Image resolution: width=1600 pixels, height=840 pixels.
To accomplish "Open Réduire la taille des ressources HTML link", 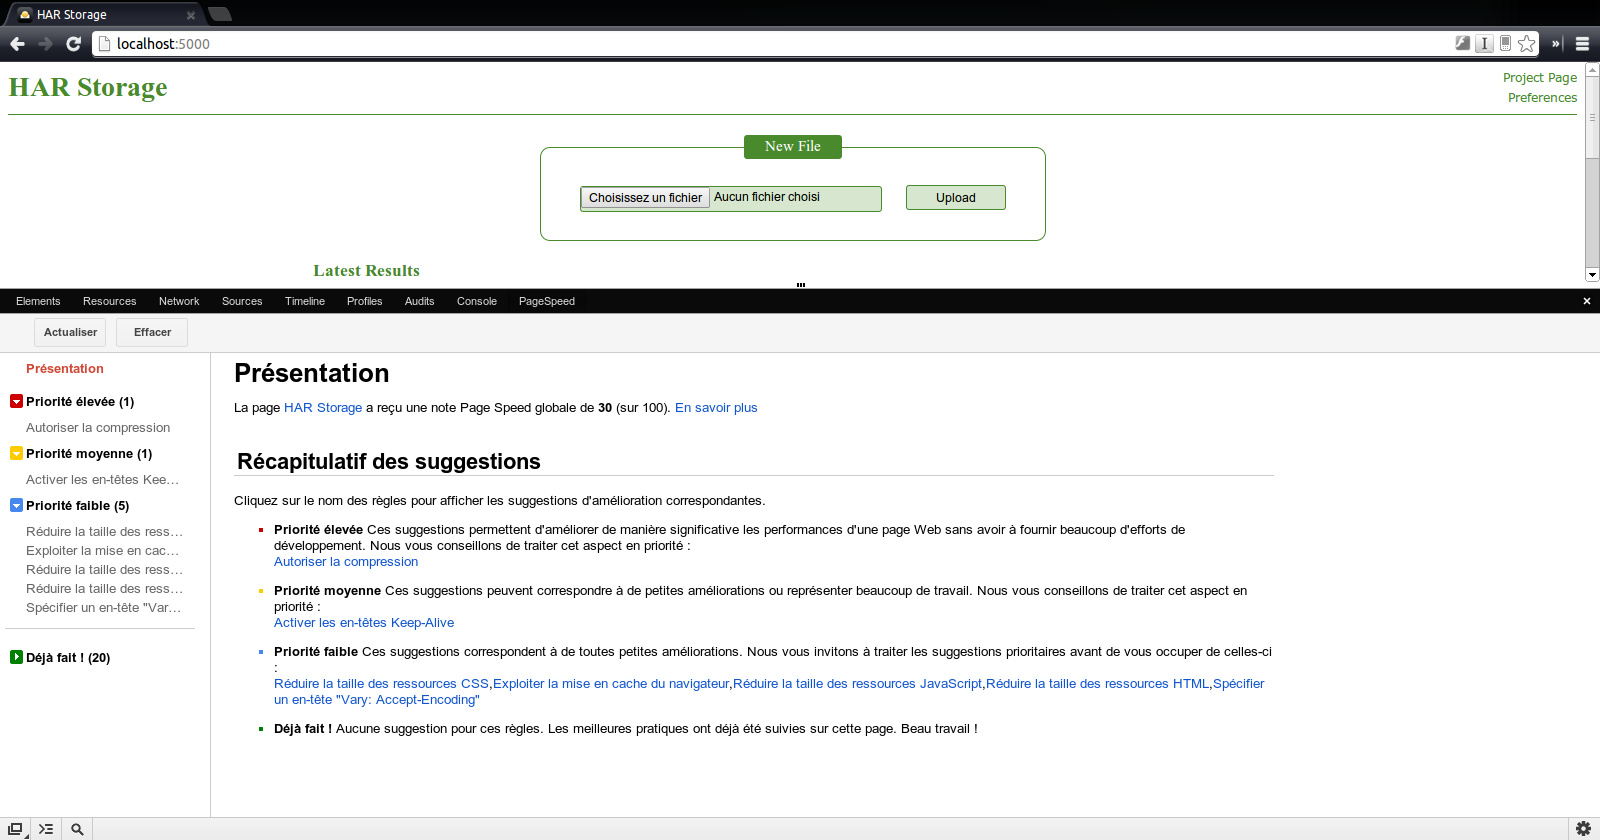I will [x=1098, y=683].
